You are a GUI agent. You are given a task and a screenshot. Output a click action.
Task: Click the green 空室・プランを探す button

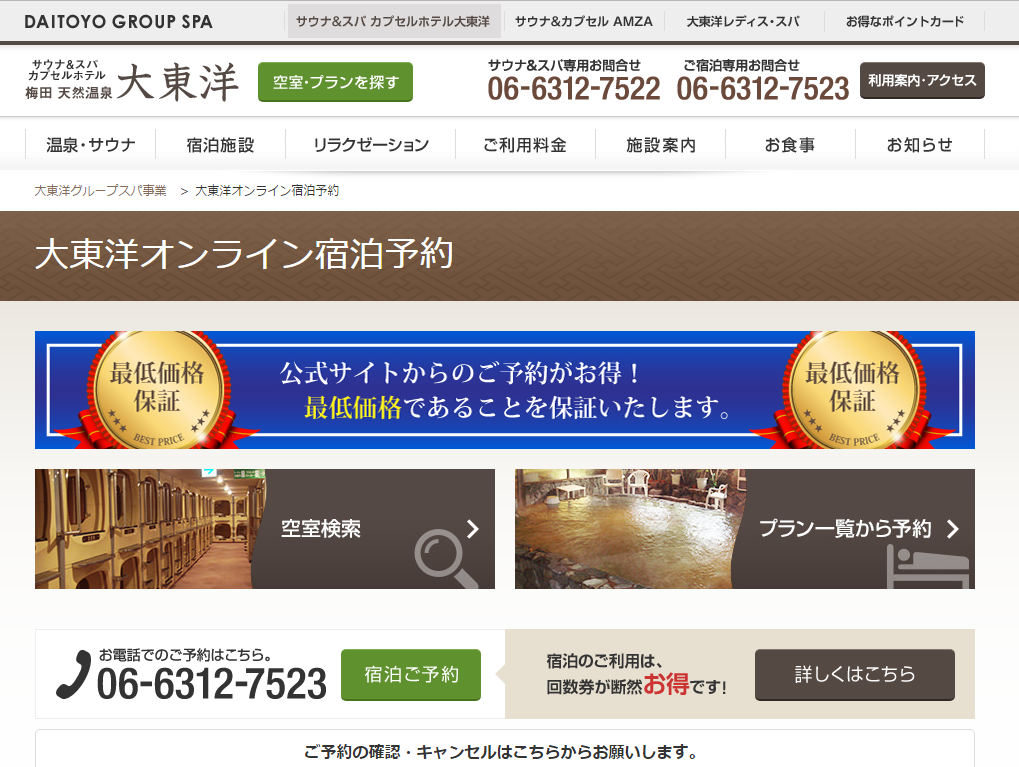point(335,82)
